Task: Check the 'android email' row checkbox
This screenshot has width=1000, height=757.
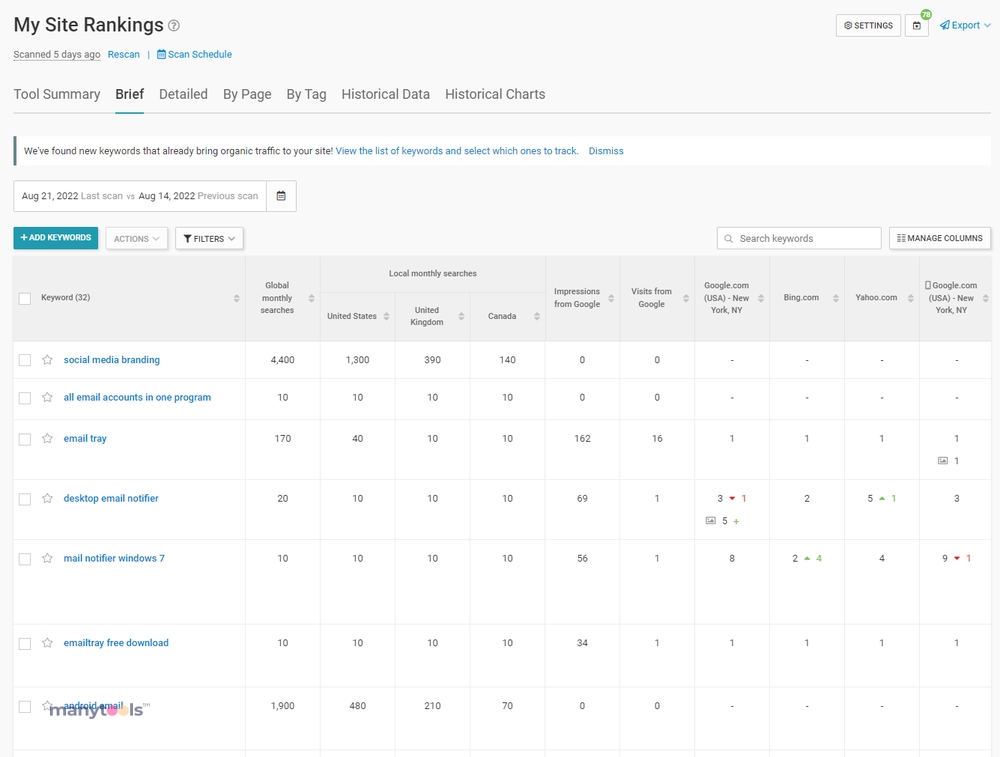Action: point(25,707)
